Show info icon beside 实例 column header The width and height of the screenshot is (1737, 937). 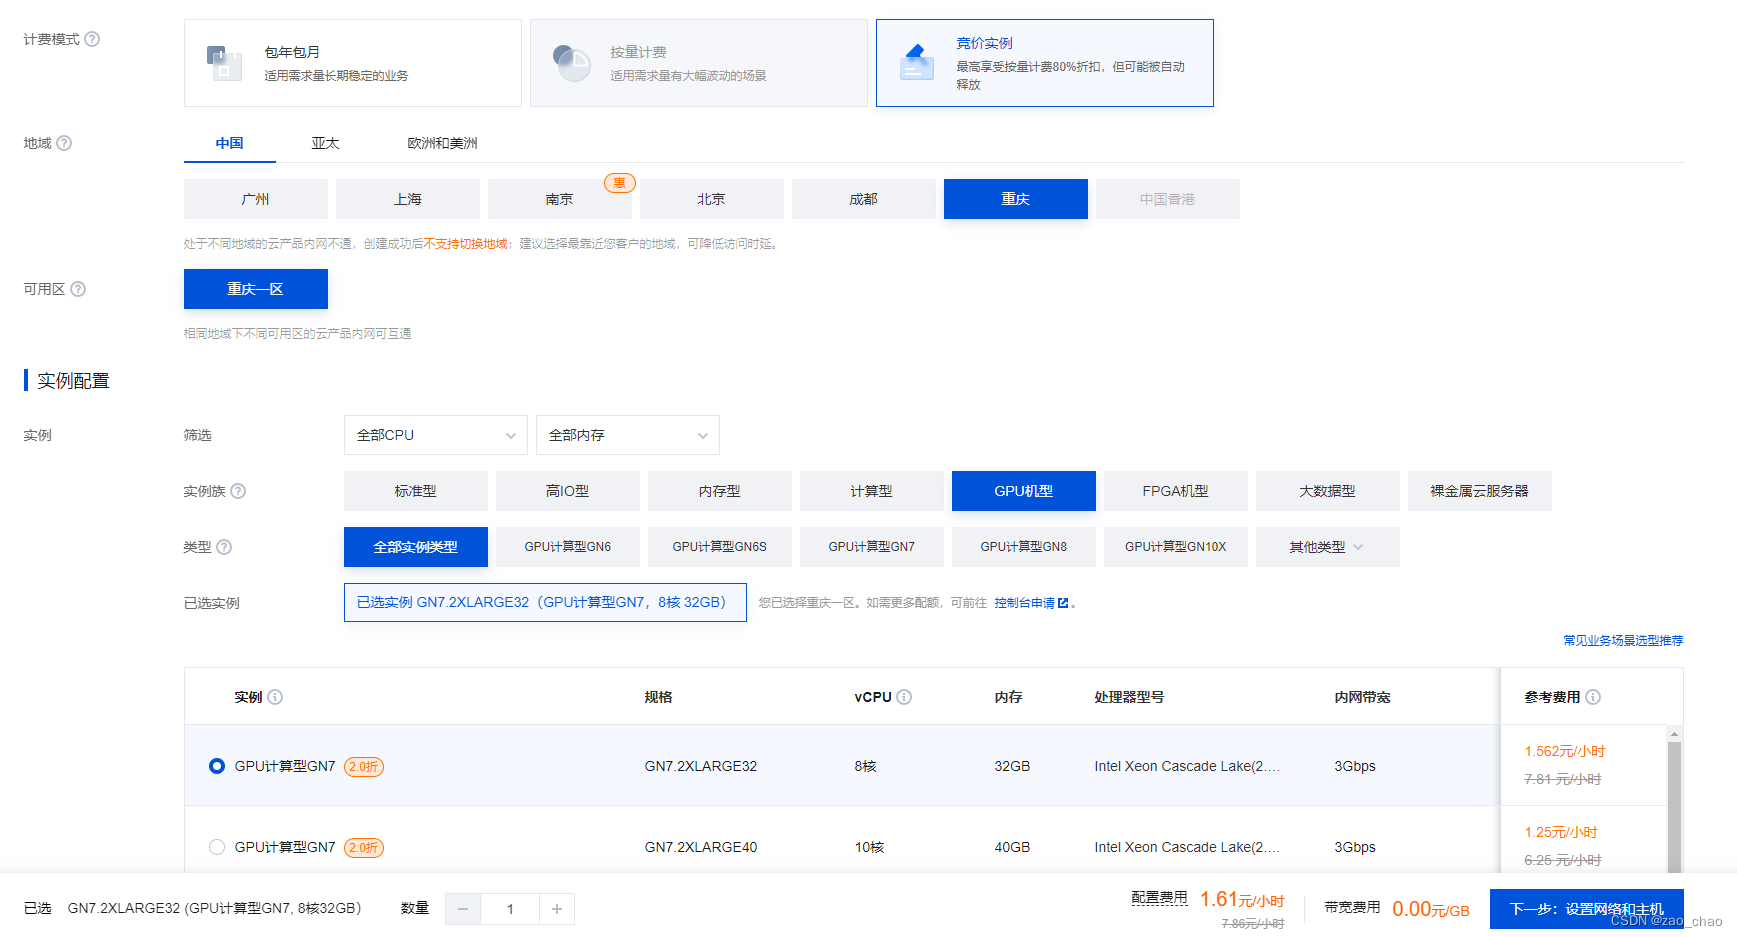coord(275,697)
